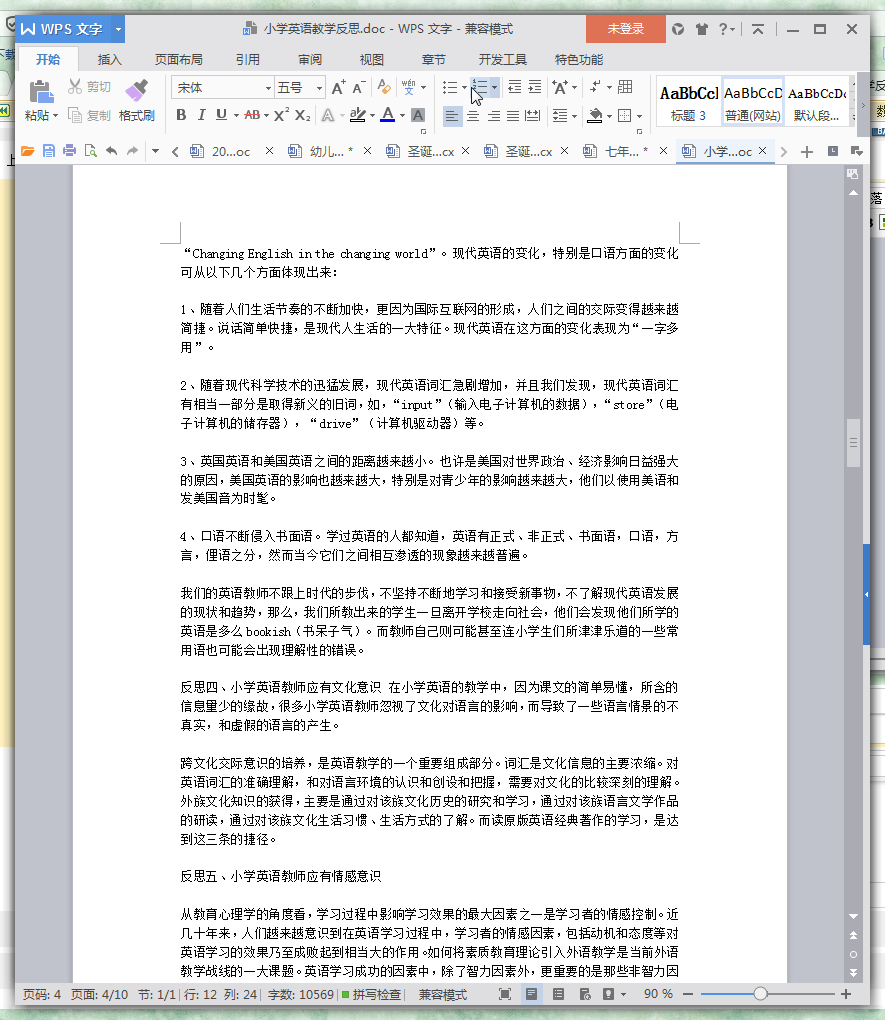Open the 五号 font size dropdown
This screenshot has width=885, height=1020.
click(319, 88)
